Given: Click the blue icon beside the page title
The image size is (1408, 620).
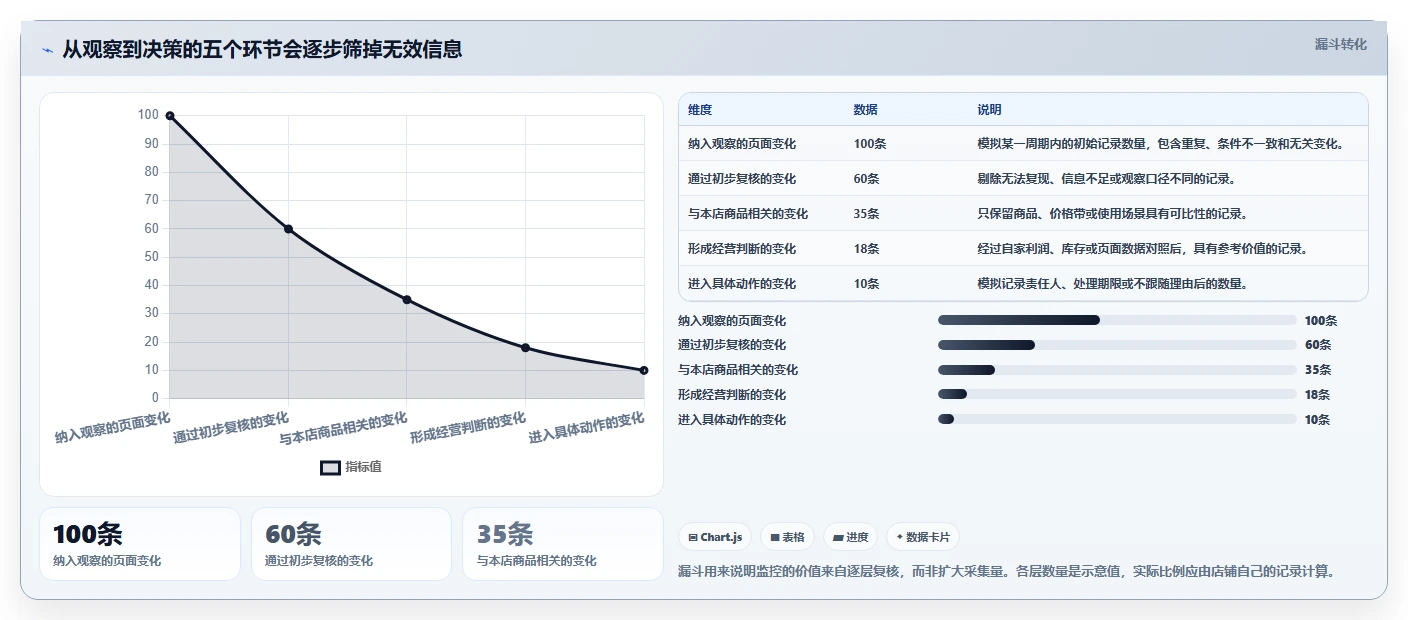Looking at the screenshot, I should 48,50.
